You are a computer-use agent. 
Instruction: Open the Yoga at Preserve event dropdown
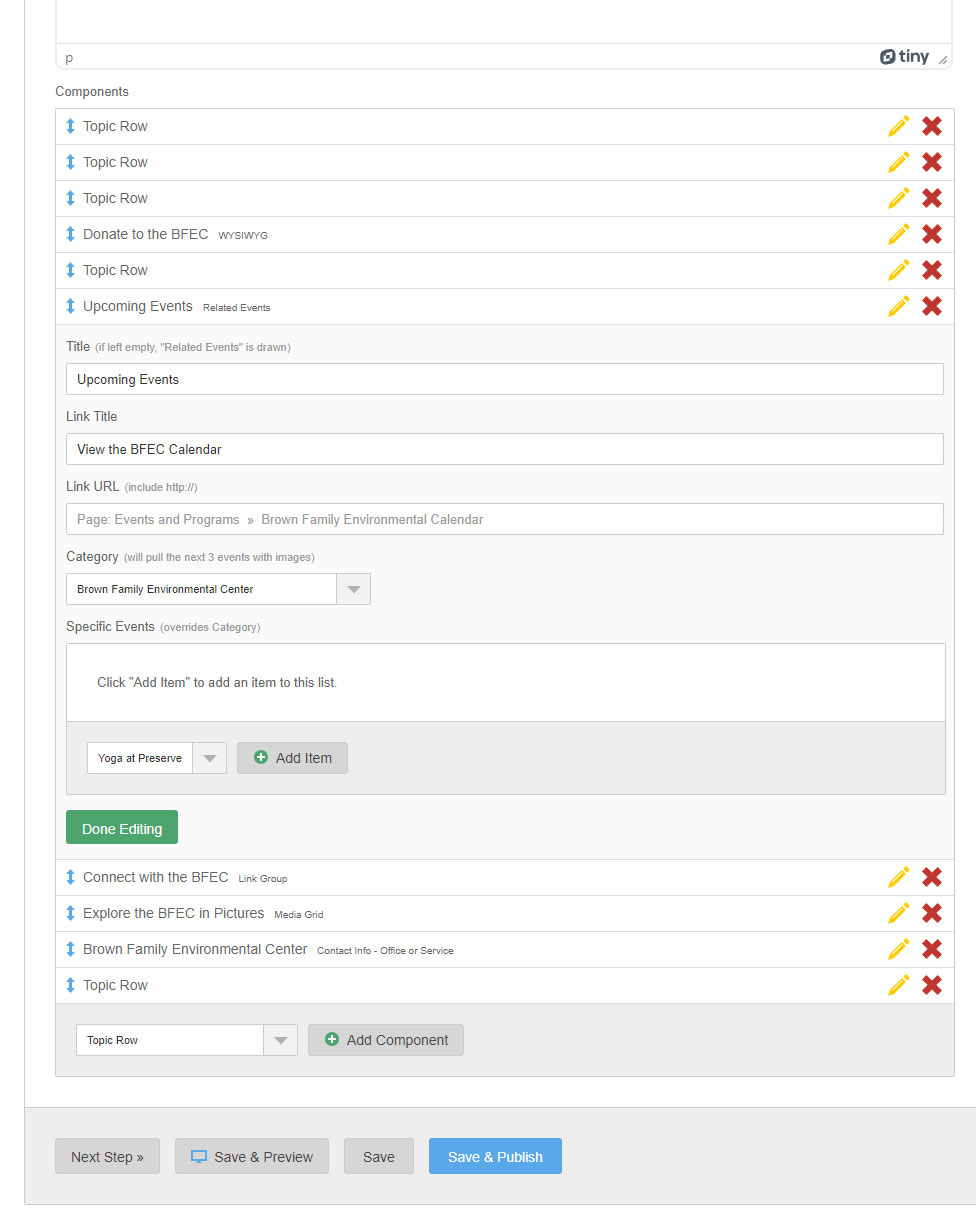pos(157,758)
